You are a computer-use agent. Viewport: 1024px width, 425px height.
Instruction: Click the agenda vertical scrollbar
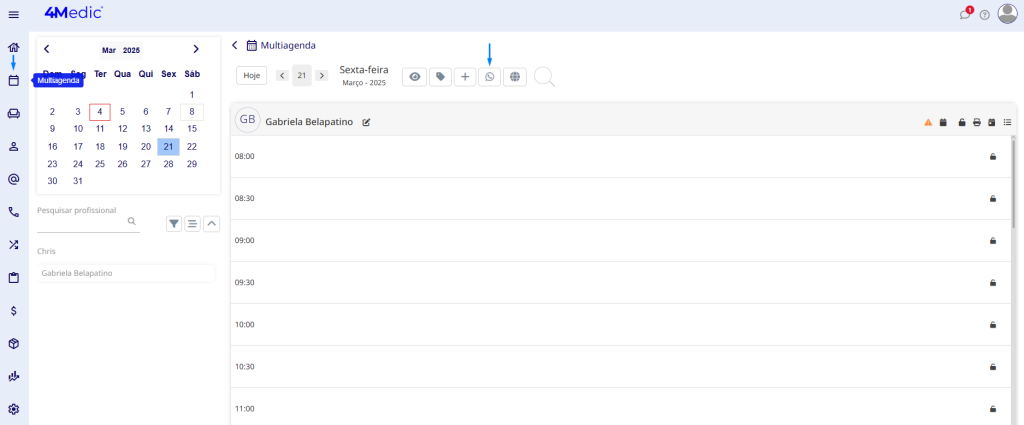click(1014, 183)
